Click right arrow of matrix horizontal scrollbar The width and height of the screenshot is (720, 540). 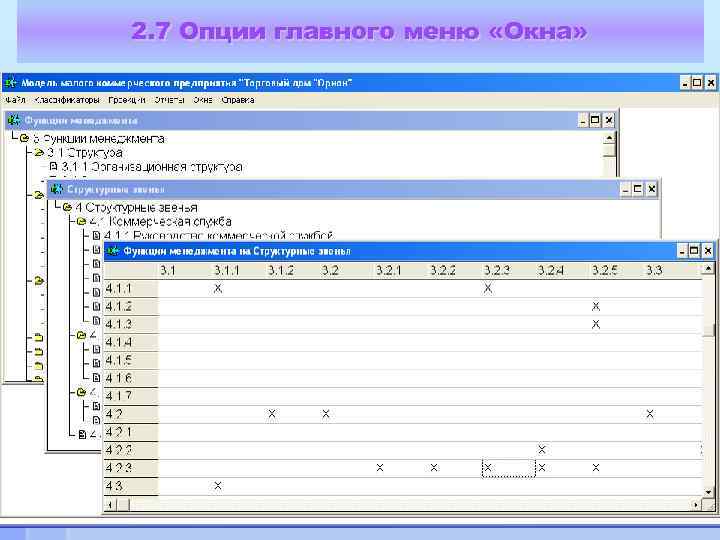(x=697, y=505)
